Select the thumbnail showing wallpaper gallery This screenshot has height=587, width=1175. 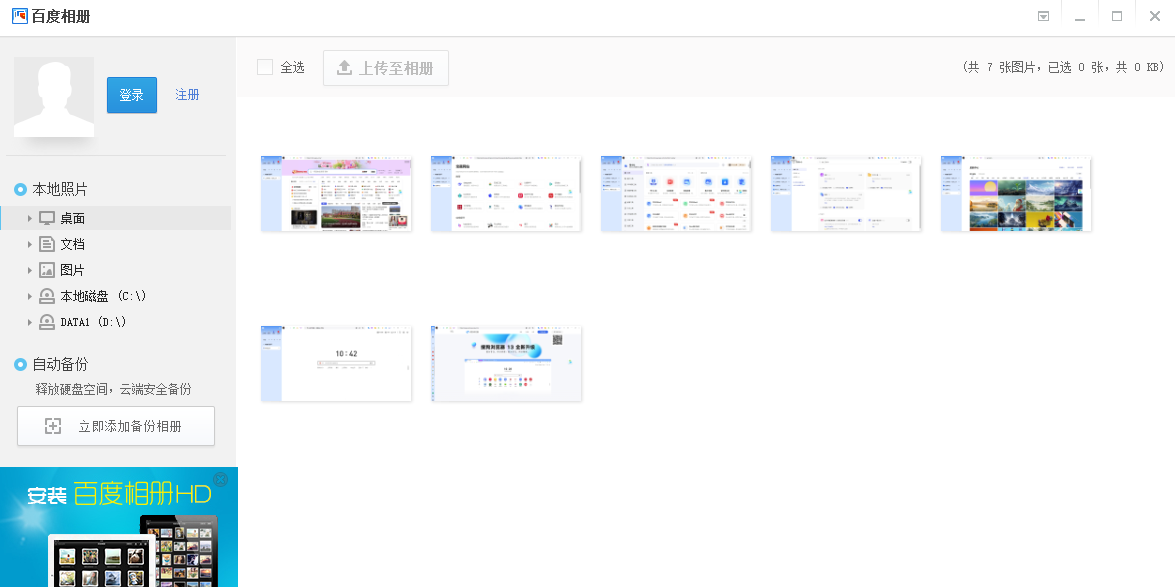tap(1016, 193)
